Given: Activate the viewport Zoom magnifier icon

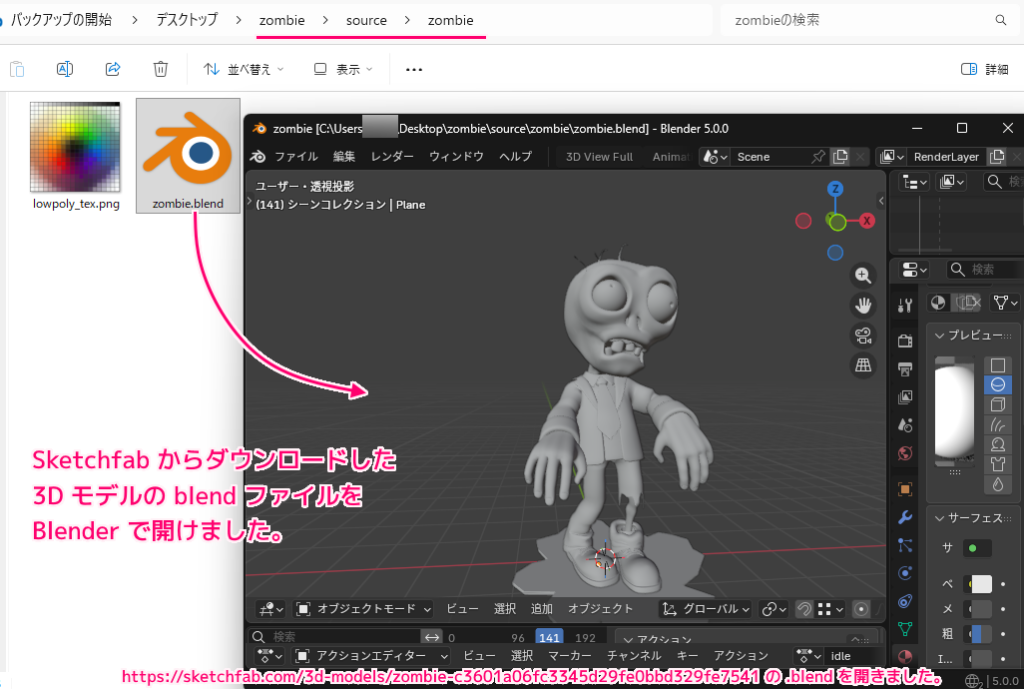Looking at the screenshot, I should pos(864,275).
